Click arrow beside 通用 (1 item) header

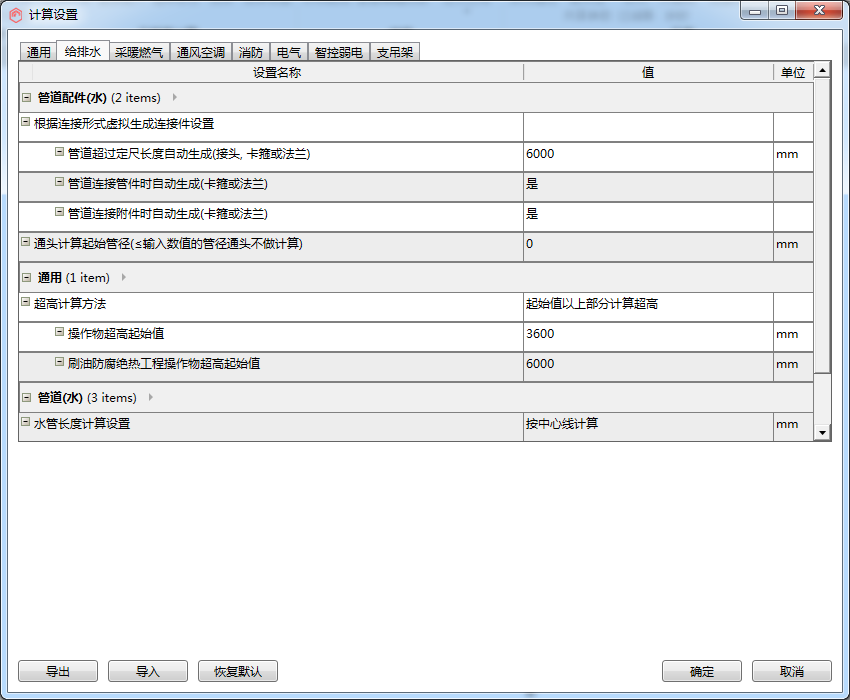point(124,277)
